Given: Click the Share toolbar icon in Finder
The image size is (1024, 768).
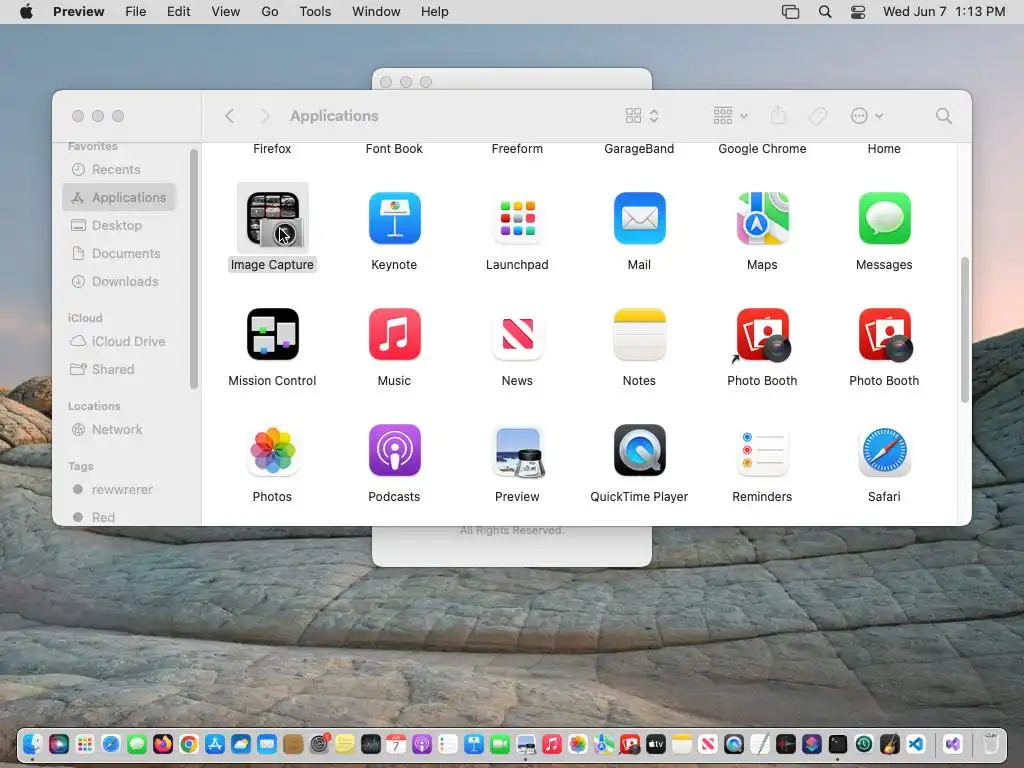Looking at the screenshot, I should tap(778, 116).
